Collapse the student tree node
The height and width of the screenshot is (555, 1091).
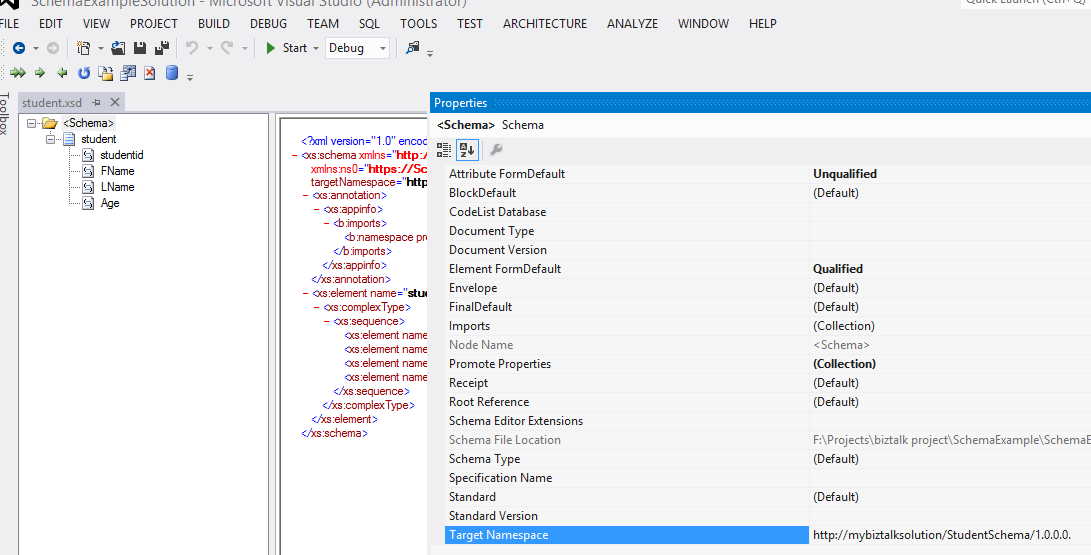(50, 139)
